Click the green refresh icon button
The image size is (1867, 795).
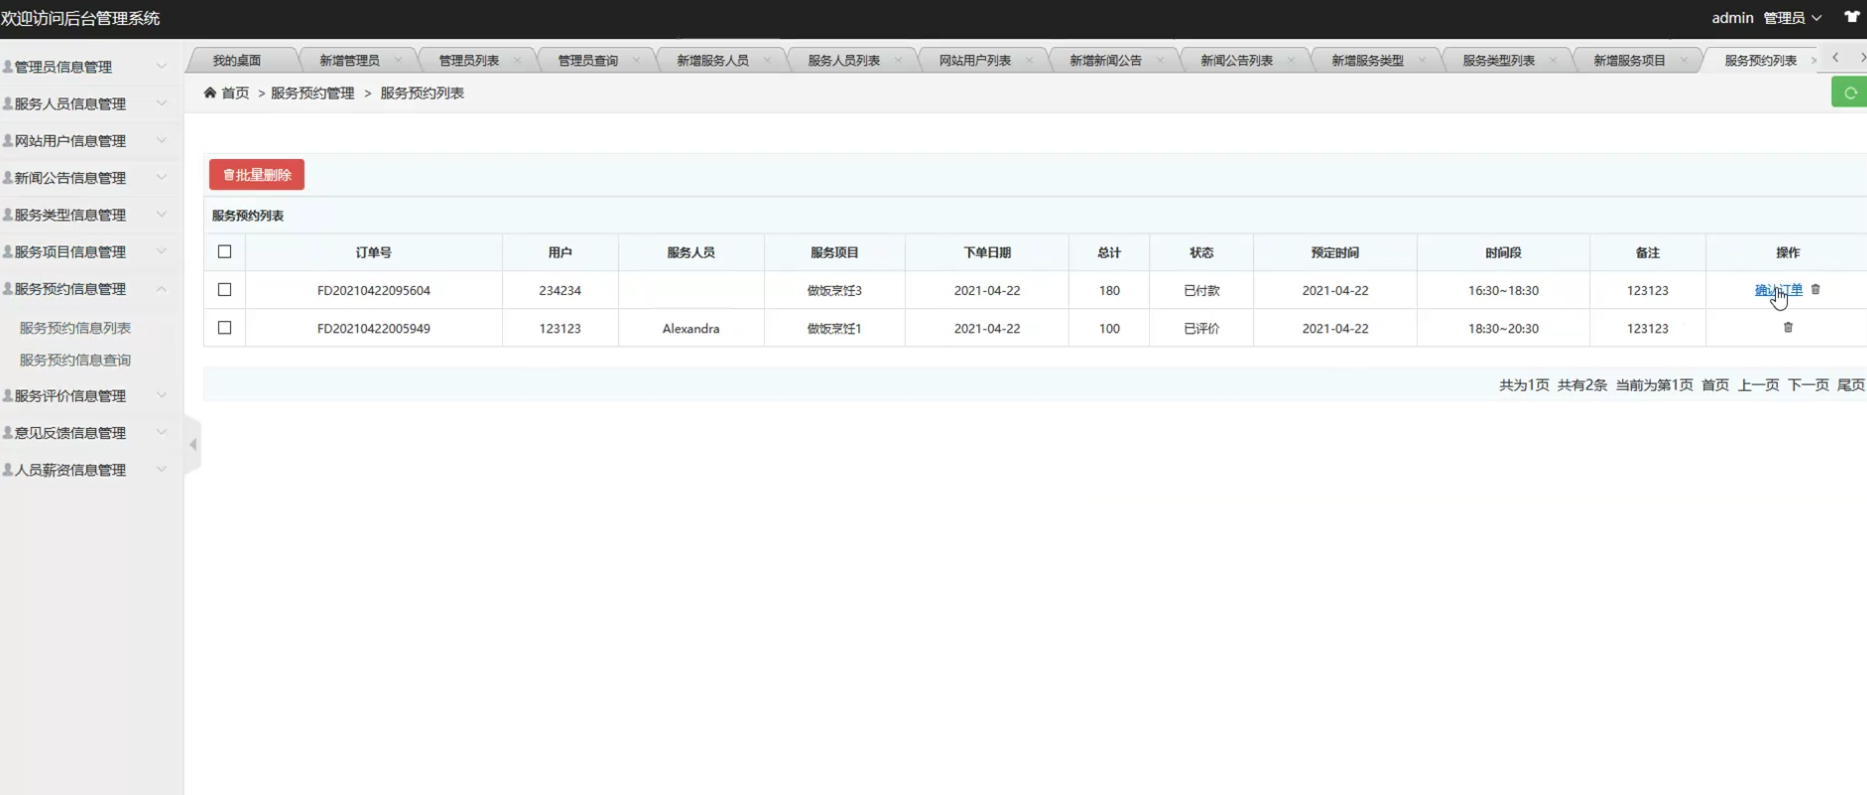pos(1850,93)
